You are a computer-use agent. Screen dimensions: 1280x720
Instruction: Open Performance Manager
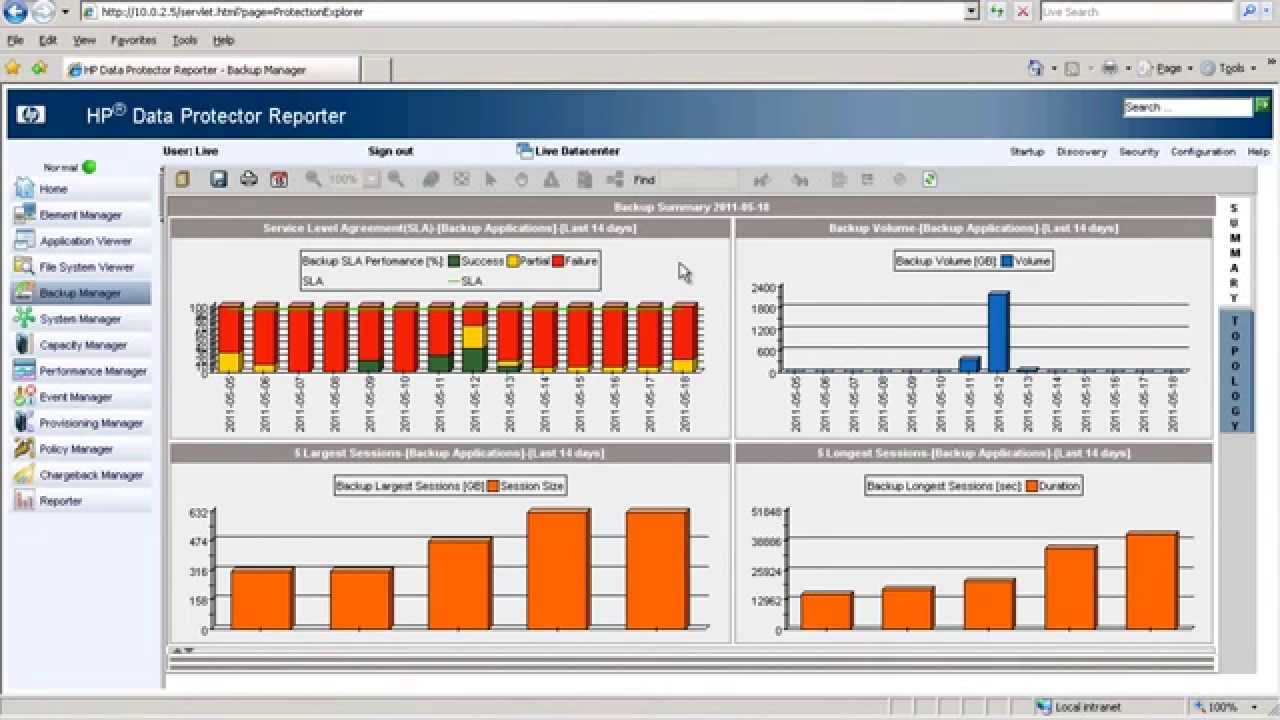(x=80, y=371)
